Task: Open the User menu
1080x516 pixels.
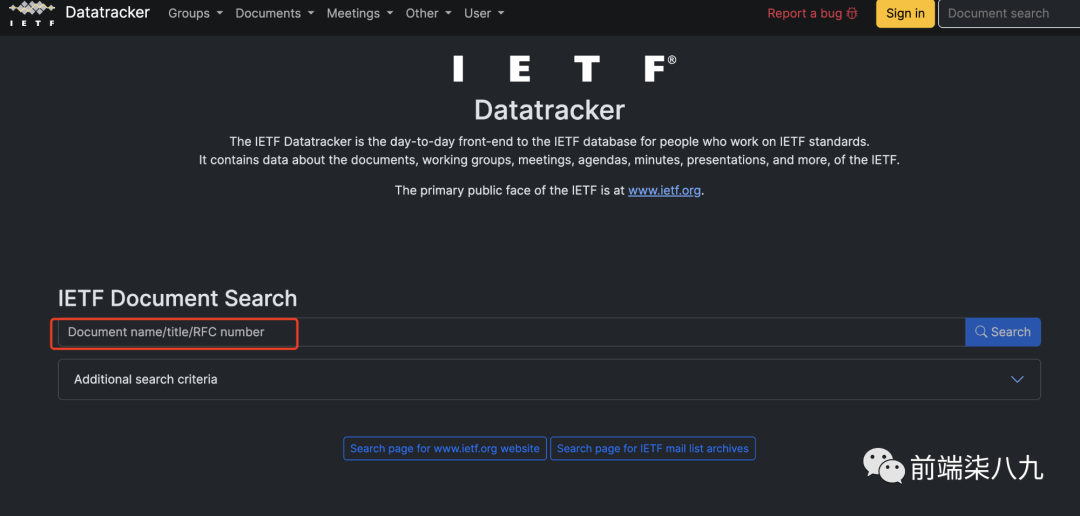Action: pos(484,13)
